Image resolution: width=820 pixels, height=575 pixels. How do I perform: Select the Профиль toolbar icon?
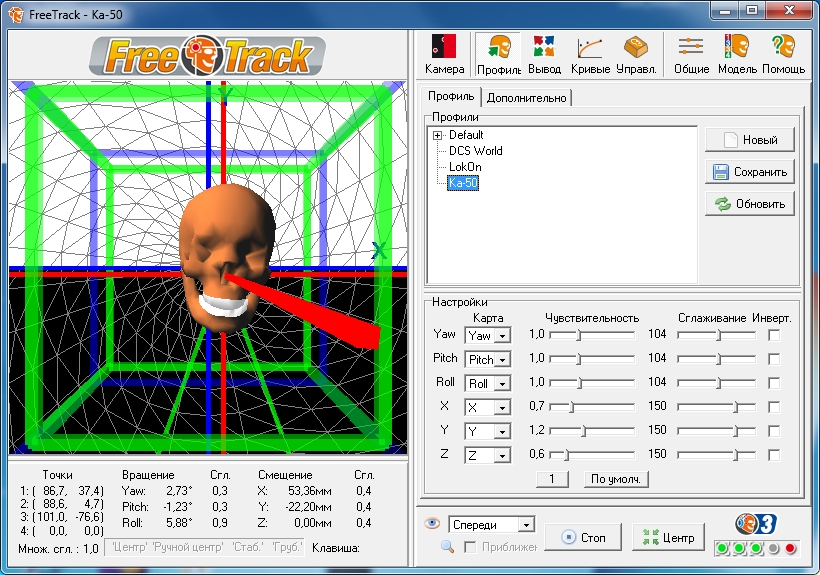click(x=498, y=54)
